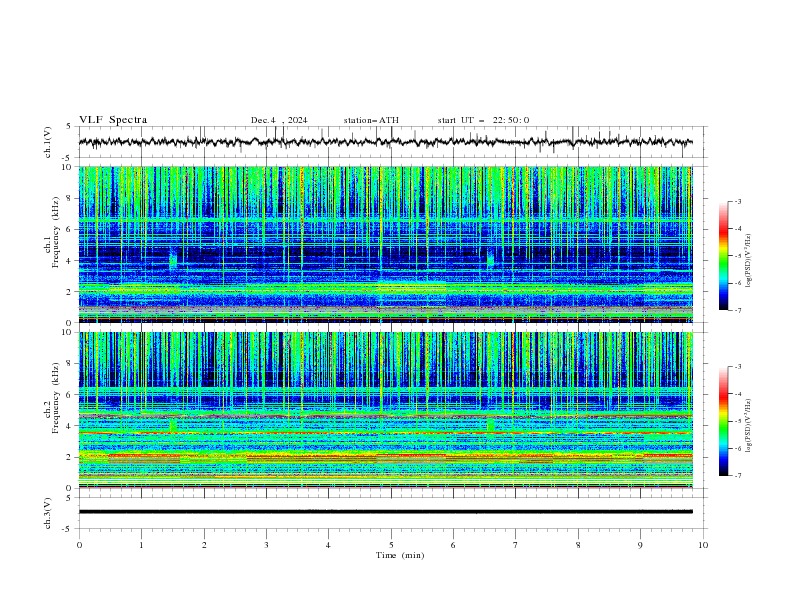Click the upper colorbar "log(PSD)(V²/Hz)" label
This screenshot has width=792, height=612.
coord(748,261)
